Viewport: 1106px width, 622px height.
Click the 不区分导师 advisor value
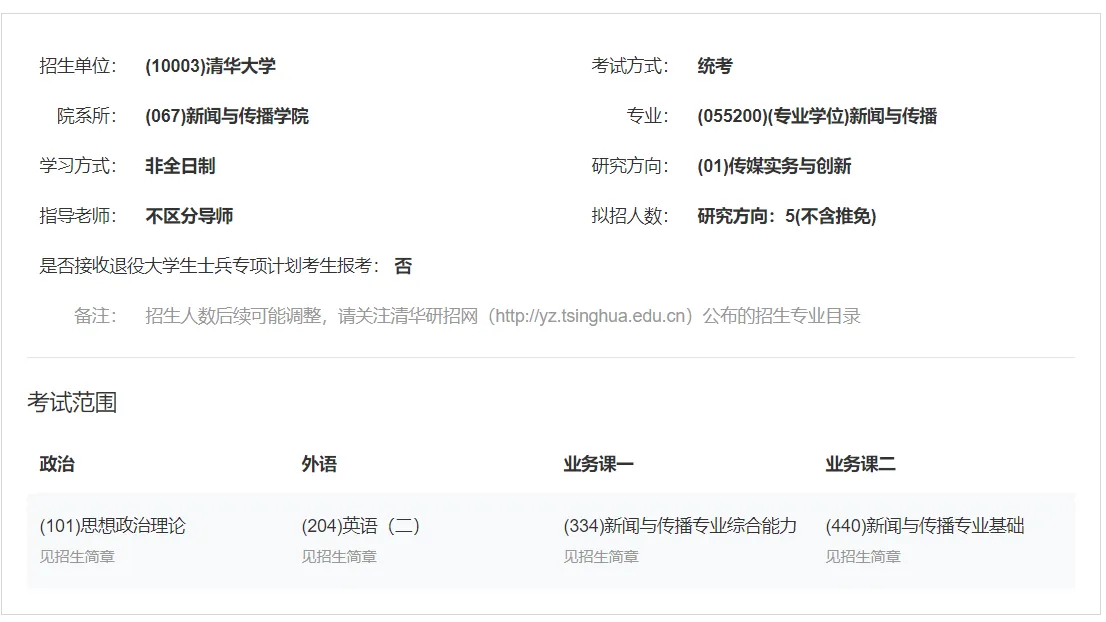tap(189, 217)
